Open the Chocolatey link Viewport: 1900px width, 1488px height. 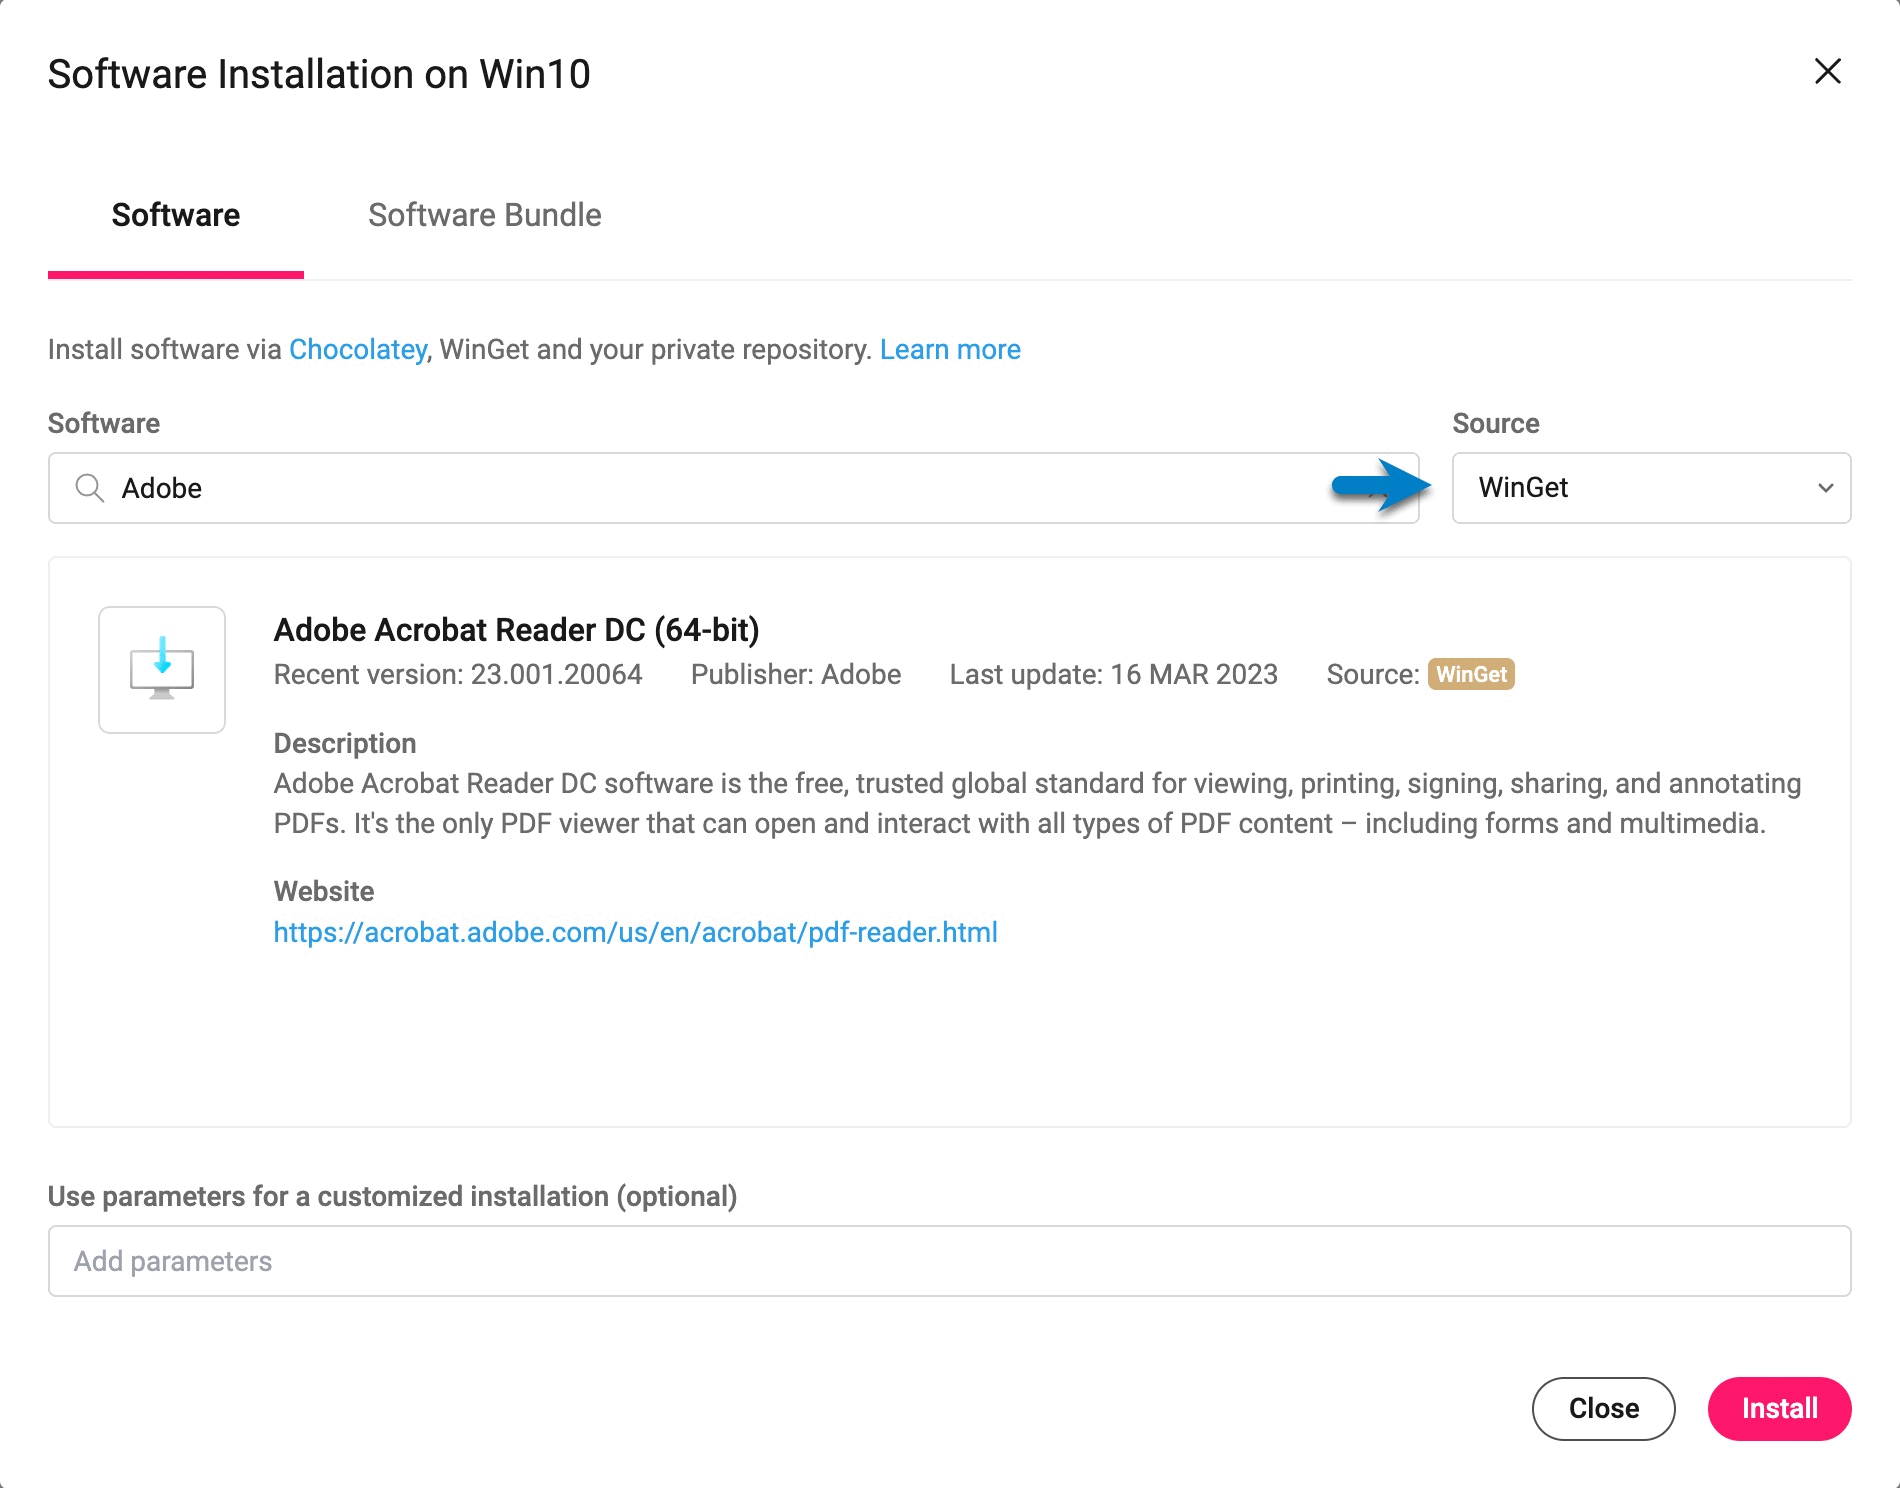358,350
